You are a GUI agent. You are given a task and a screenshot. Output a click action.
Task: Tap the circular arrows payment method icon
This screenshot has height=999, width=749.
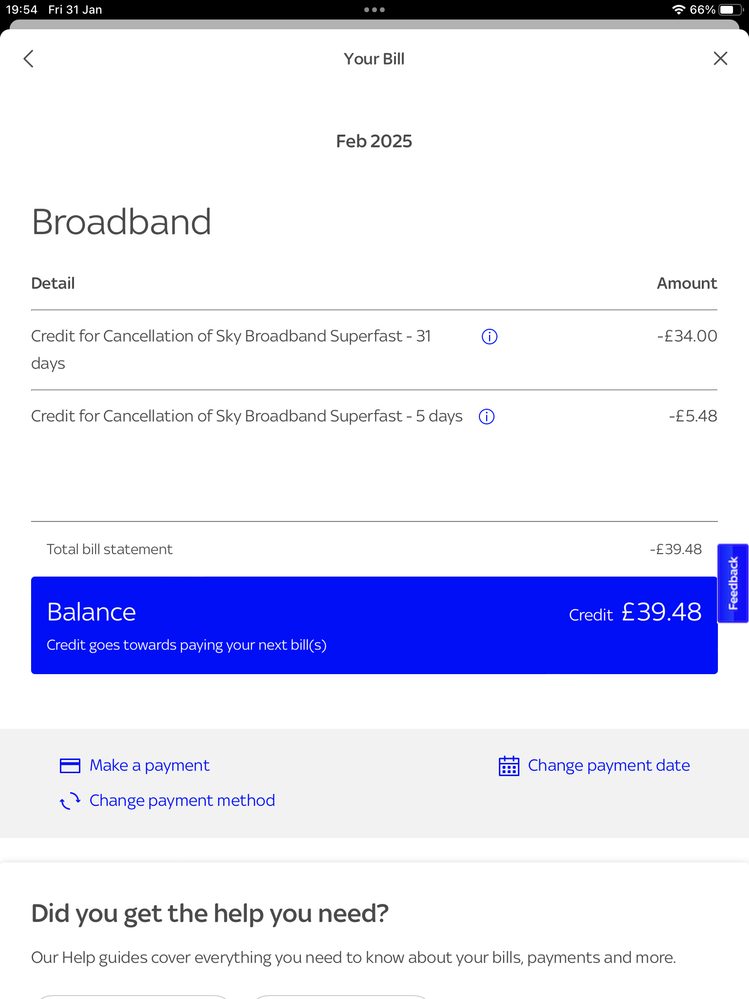(x=69, y=801)
